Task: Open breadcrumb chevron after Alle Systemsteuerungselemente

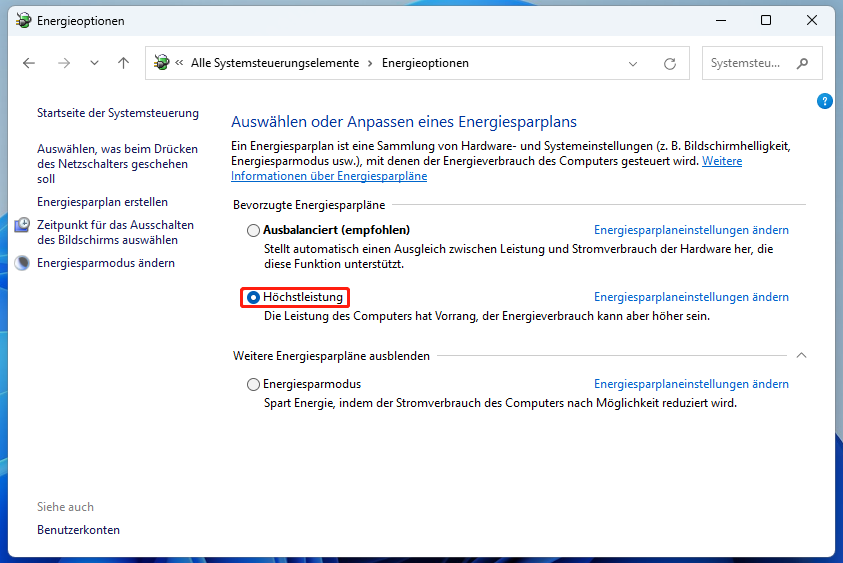Action: point(370,63)
